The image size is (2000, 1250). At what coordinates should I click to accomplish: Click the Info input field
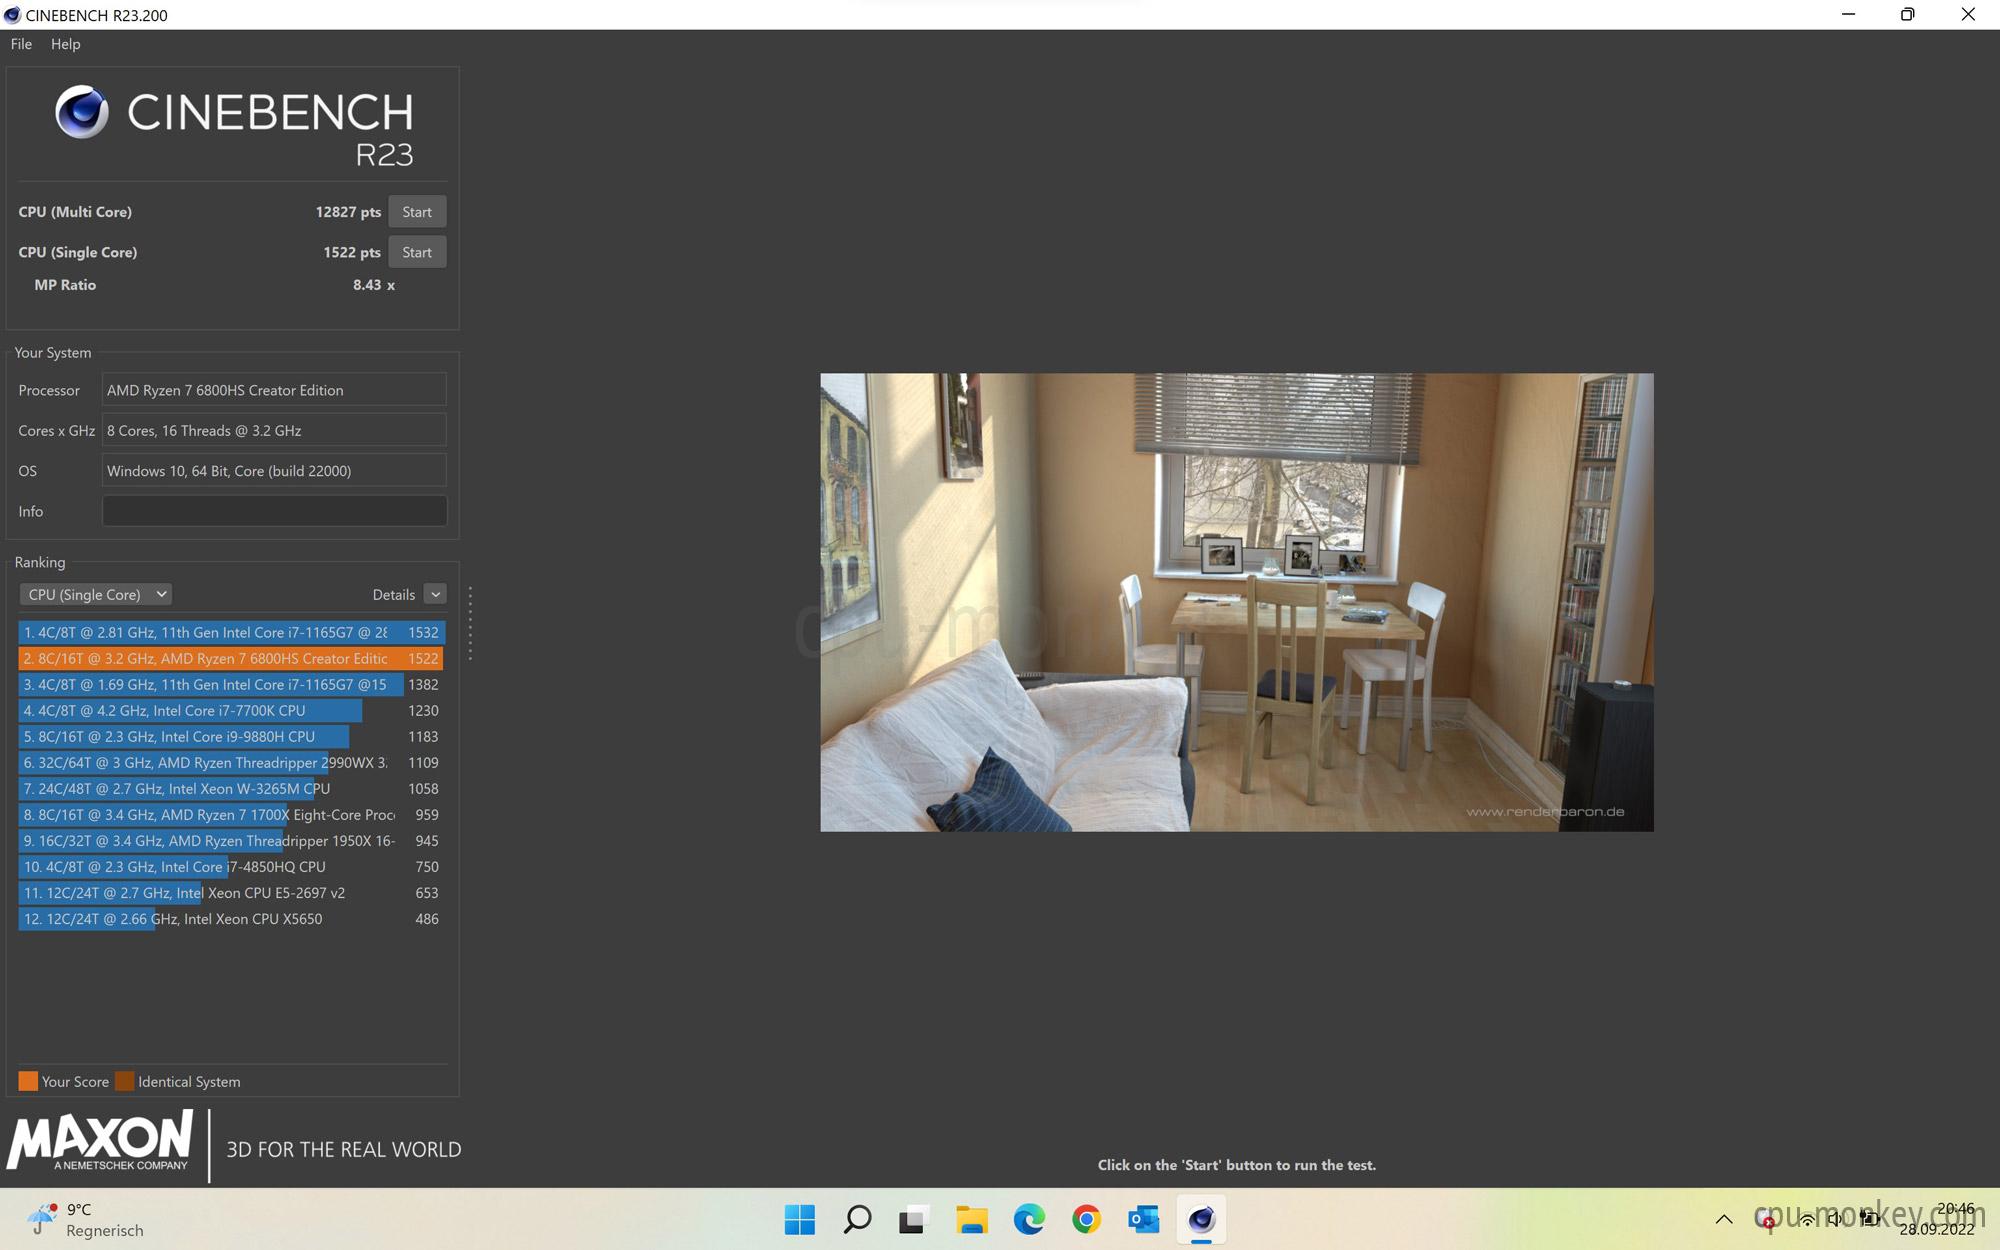tap(274, 511)
